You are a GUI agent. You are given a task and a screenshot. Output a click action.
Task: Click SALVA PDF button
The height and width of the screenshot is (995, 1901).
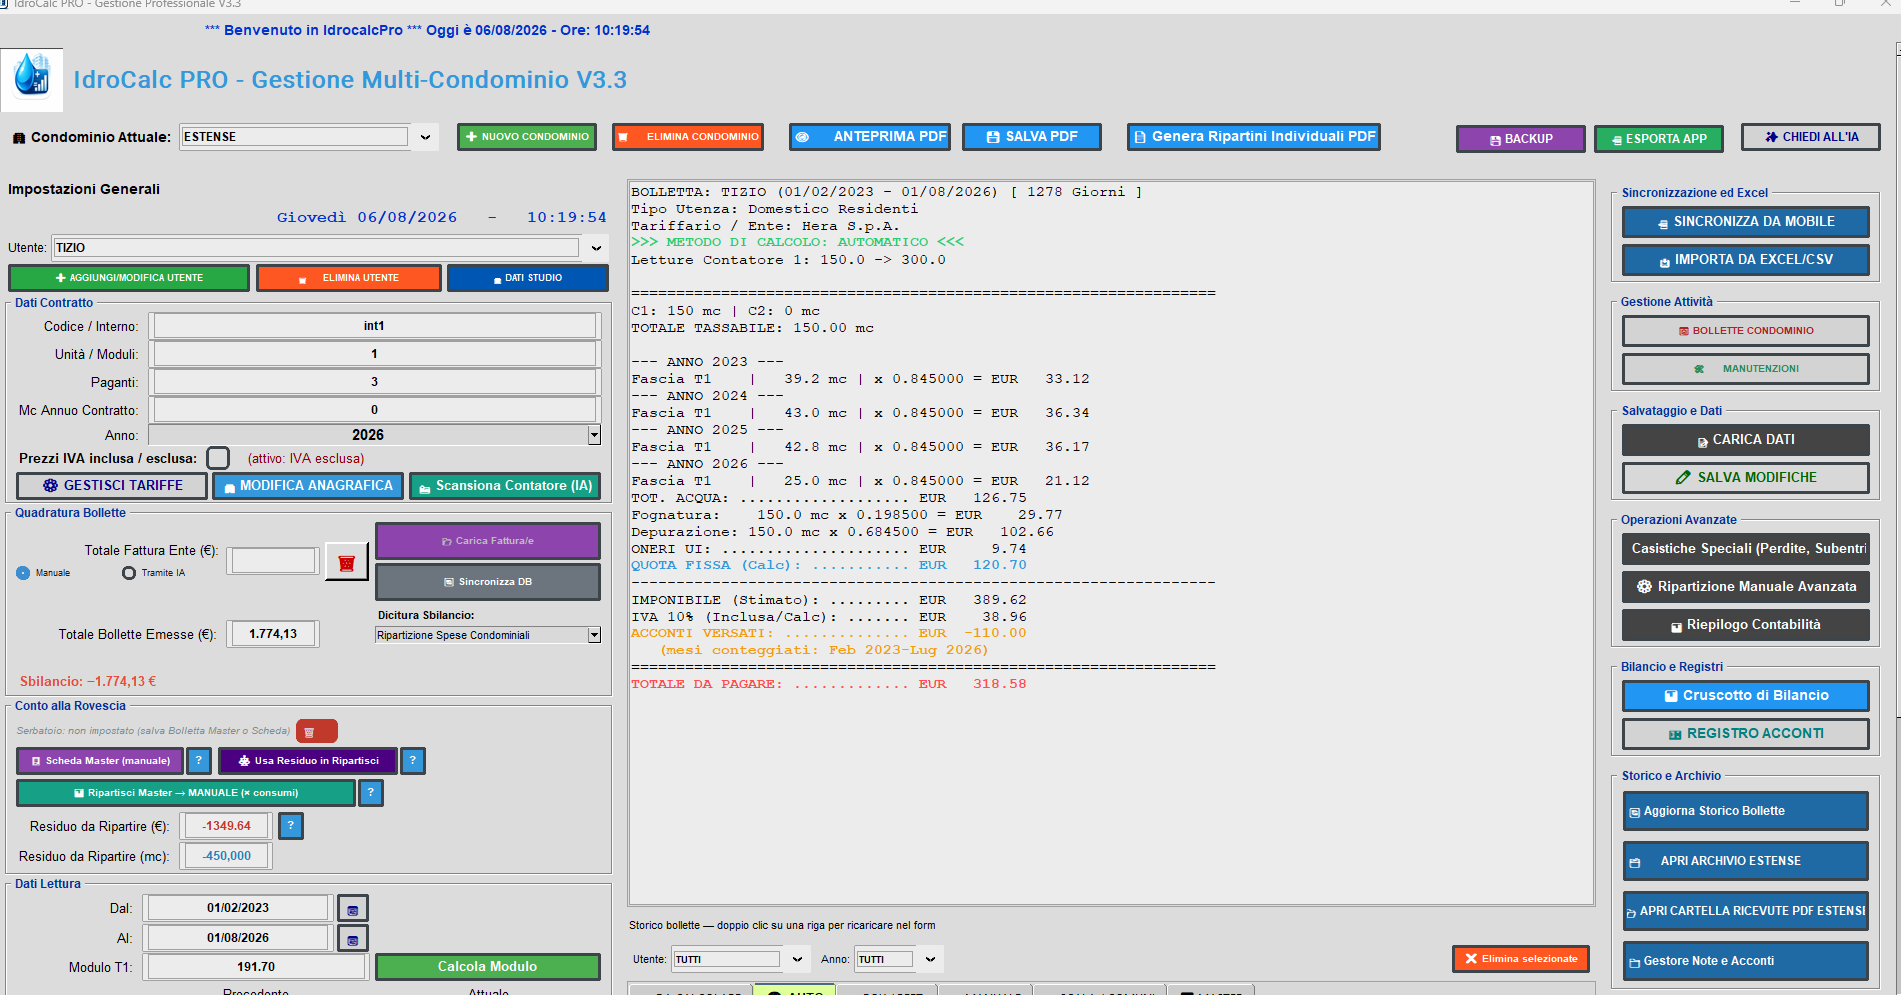coord(1031,137)
